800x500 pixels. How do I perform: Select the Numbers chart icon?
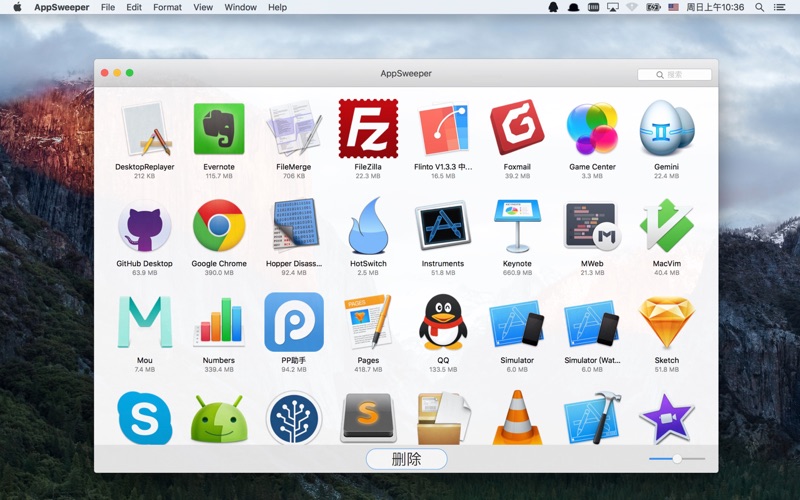click(x=219, y=322)
